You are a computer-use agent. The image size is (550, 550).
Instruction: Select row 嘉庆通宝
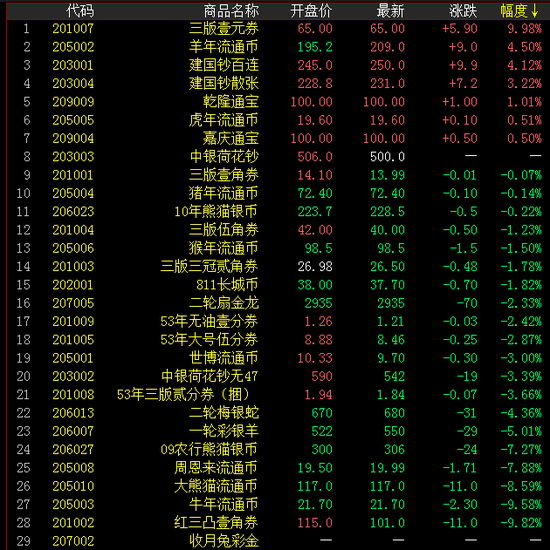(278, 139)
